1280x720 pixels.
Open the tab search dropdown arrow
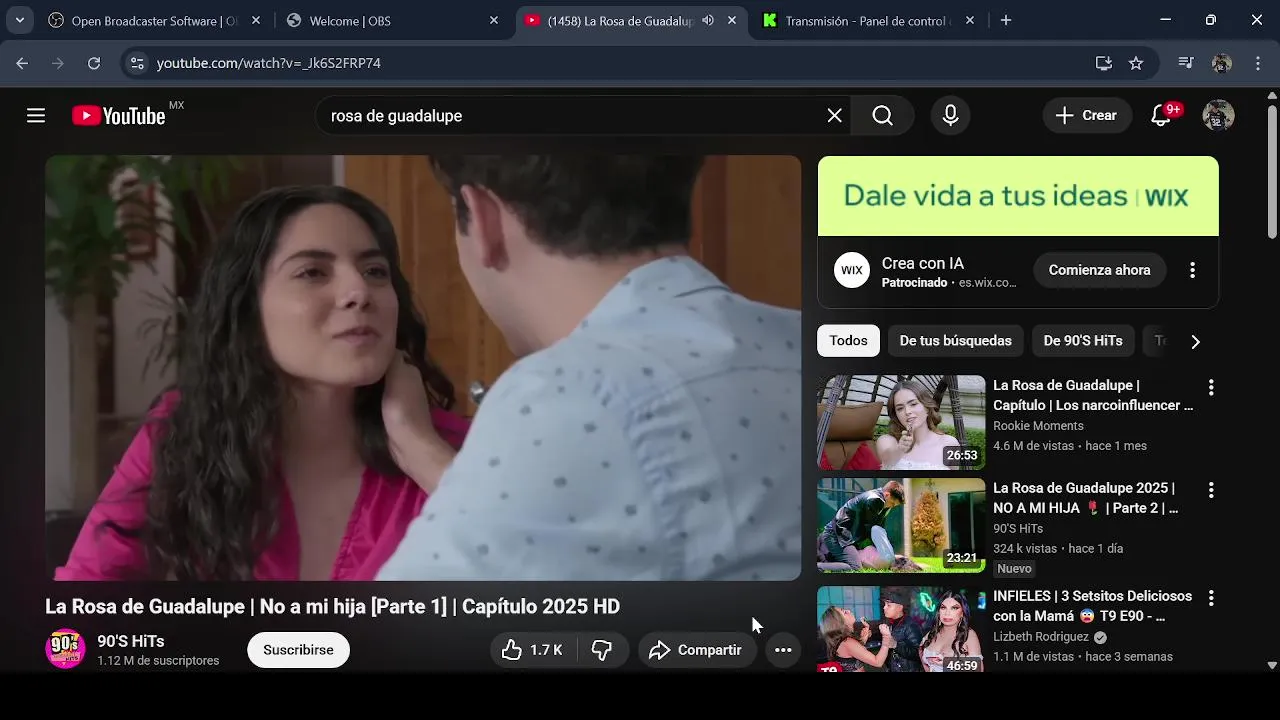pyautogui.click(x=19, y=20)
